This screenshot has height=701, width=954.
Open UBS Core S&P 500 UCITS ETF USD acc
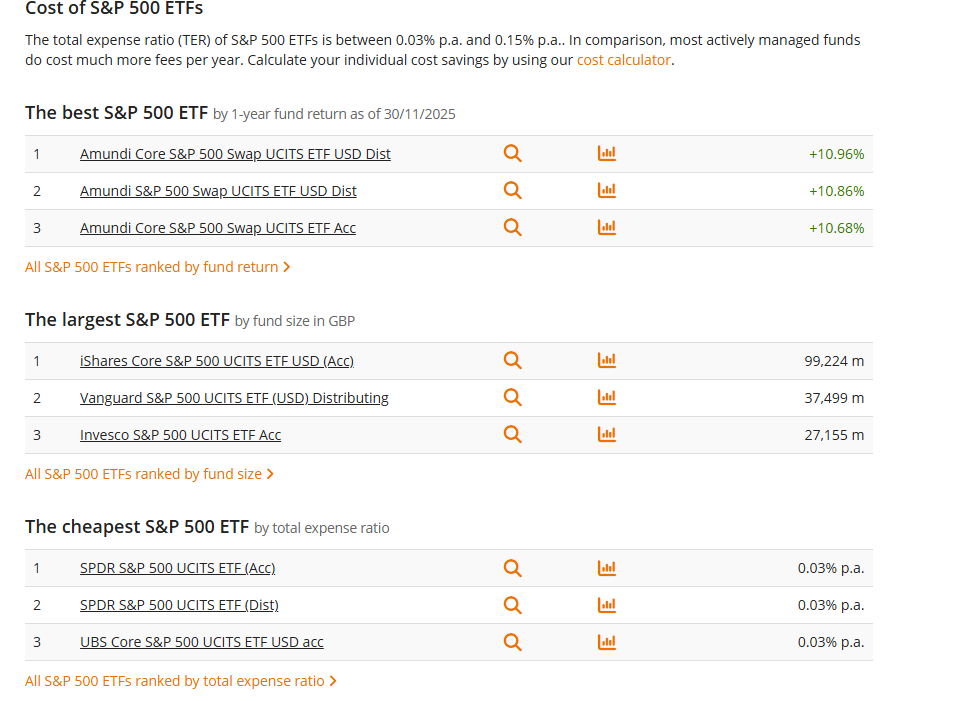(x=201, y=642)
